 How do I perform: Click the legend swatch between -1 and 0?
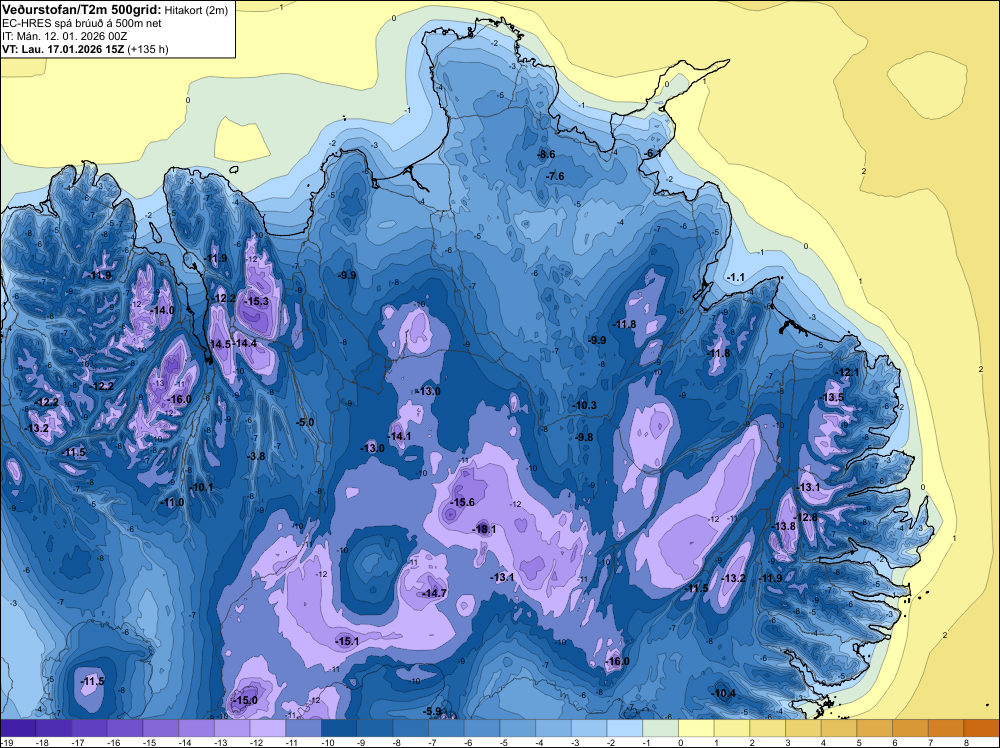(x=661, y=728)
